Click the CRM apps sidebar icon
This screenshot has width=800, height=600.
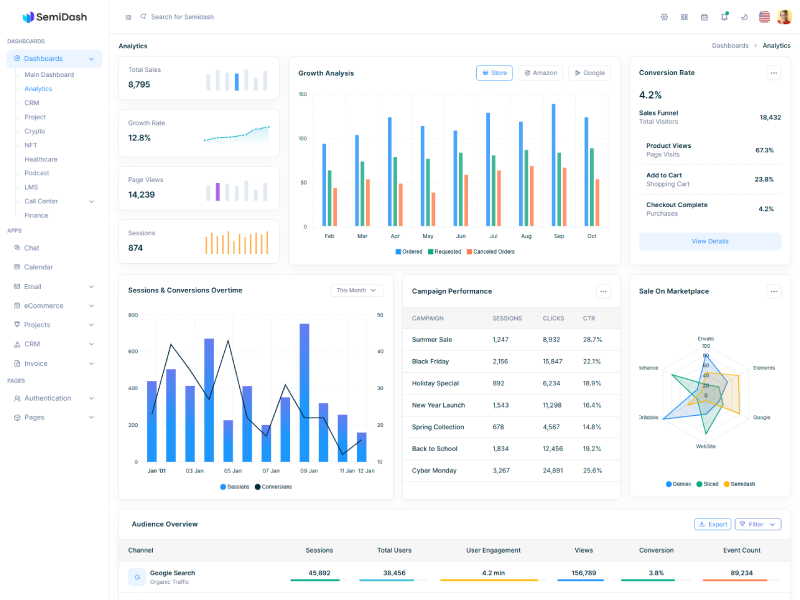pyautogui.click(x=17, y=344)
